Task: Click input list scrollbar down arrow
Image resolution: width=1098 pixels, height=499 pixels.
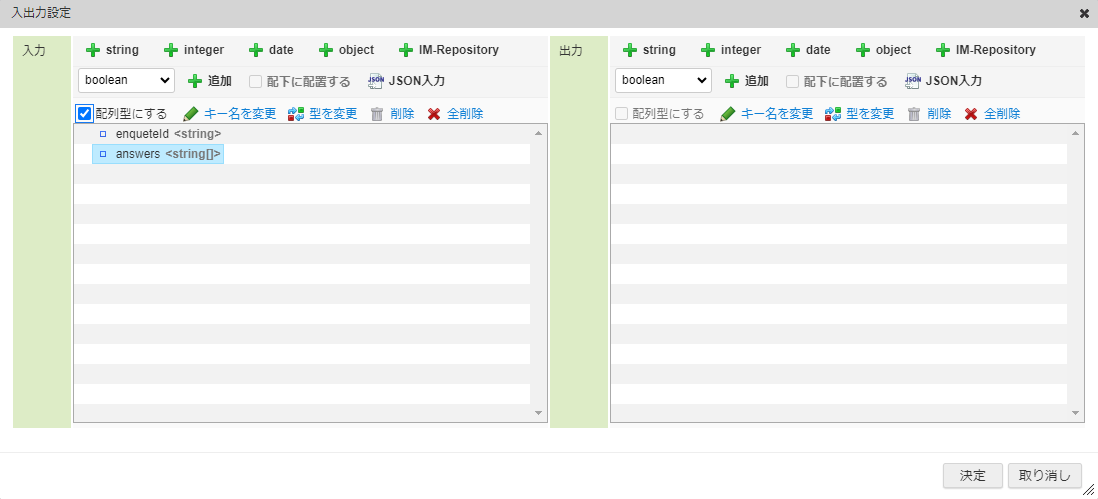Action: click(x=538, y=413)
